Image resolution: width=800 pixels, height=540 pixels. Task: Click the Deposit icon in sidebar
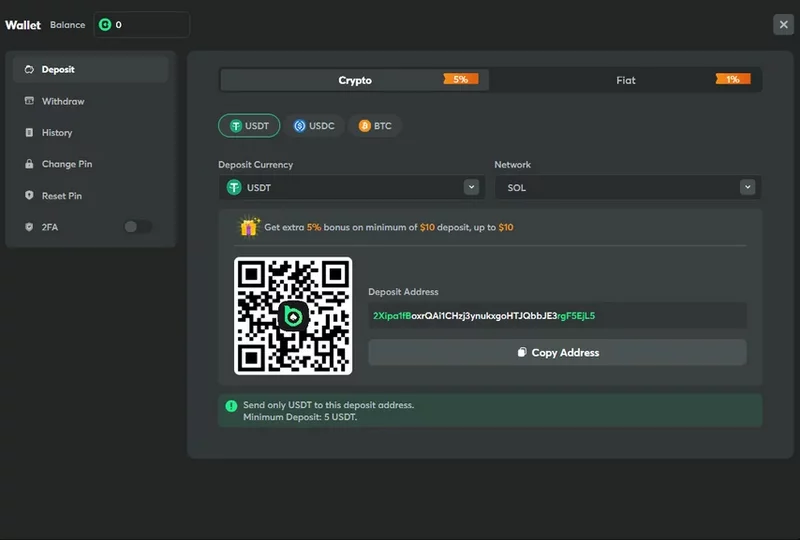[x=29, y=70]
